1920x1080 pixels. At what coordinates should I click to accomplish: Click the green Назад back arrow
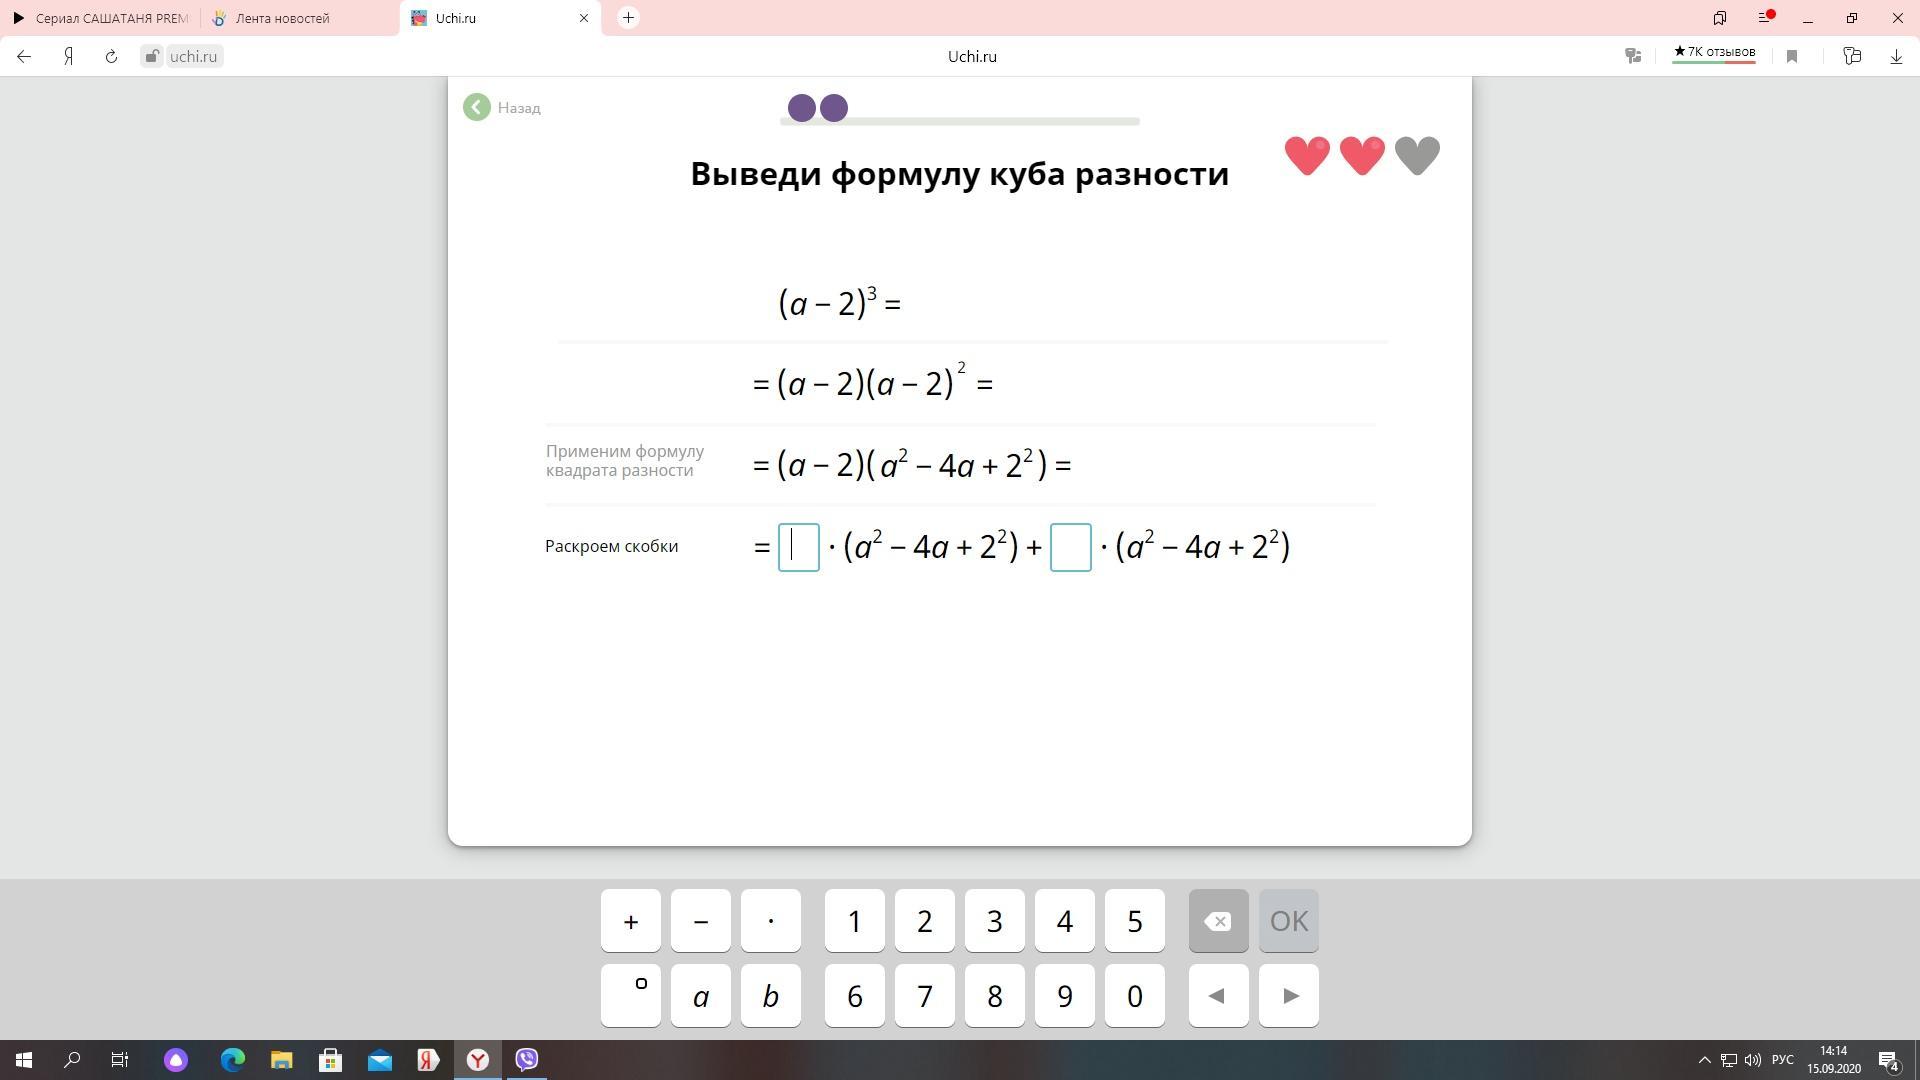point(477,107)
